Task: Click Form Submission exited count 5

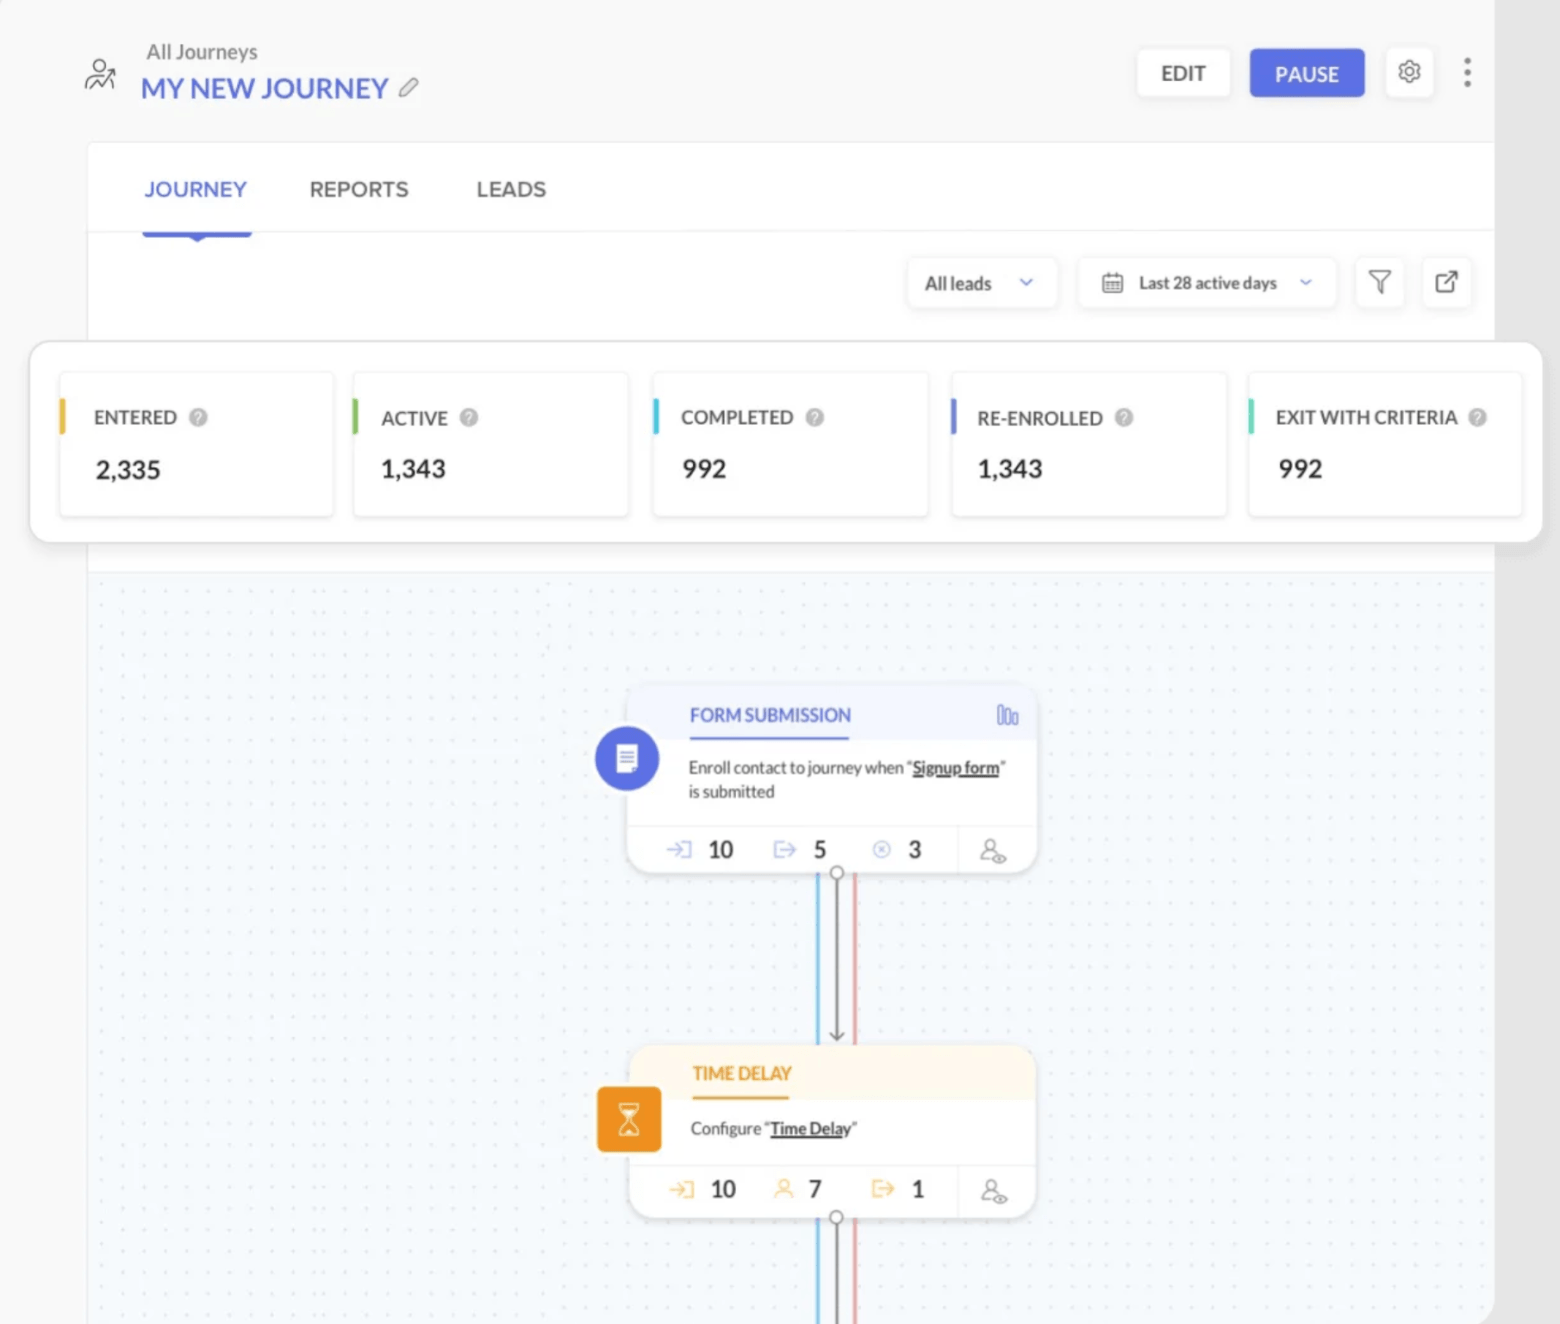Action: point(801,850)
